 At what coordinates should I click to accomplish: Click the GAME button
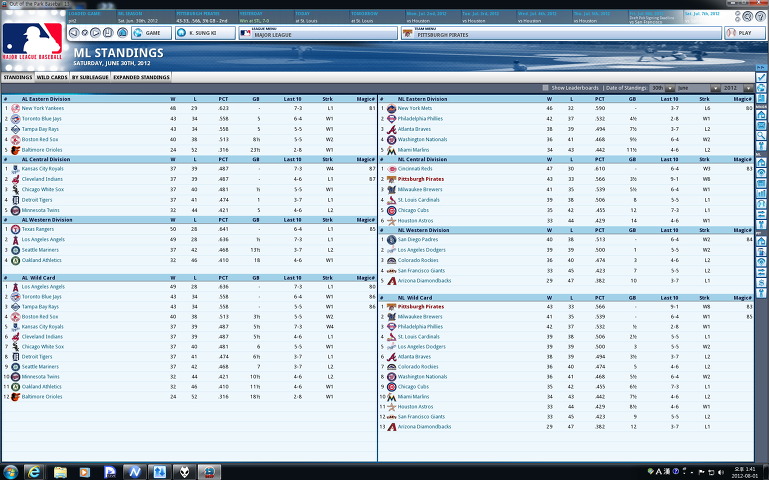tap(152, 33)
